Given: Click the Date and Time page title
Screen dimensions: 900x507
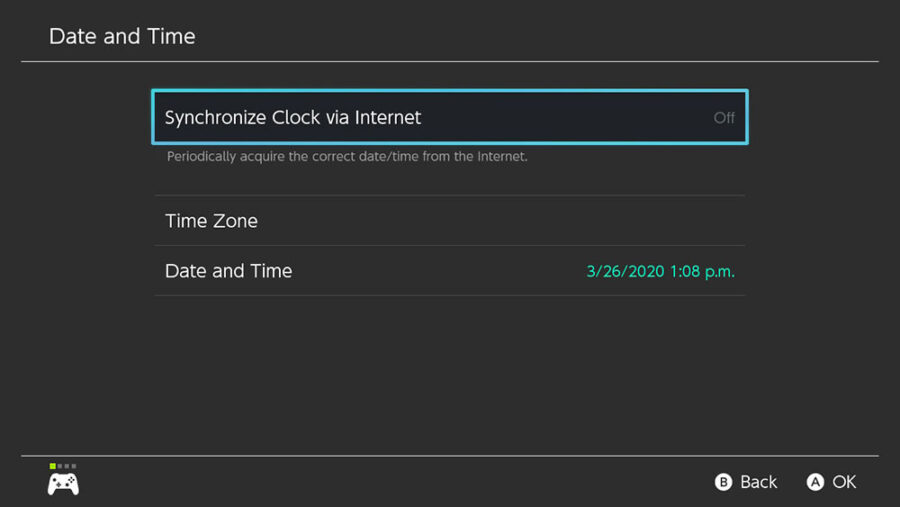Looking at the screenshot, I should (x=122, y=36).
